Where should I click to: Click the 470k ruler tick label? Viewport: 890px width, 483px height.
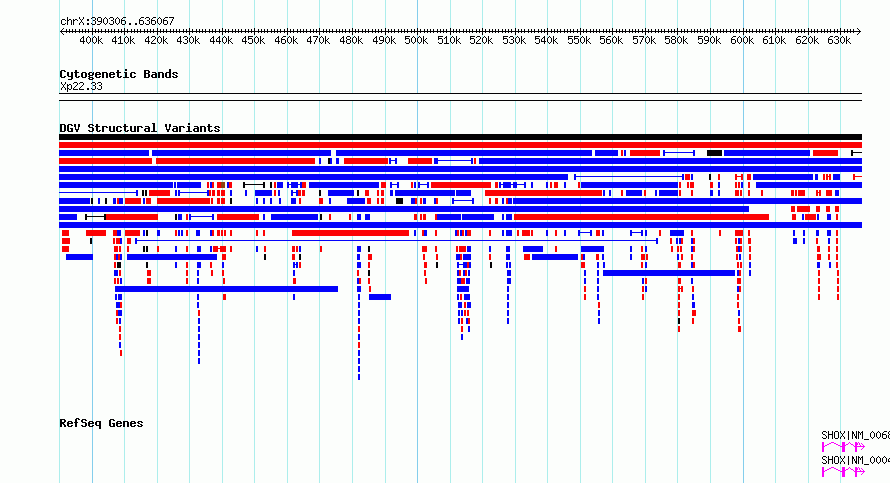click(x=318, y=41)
